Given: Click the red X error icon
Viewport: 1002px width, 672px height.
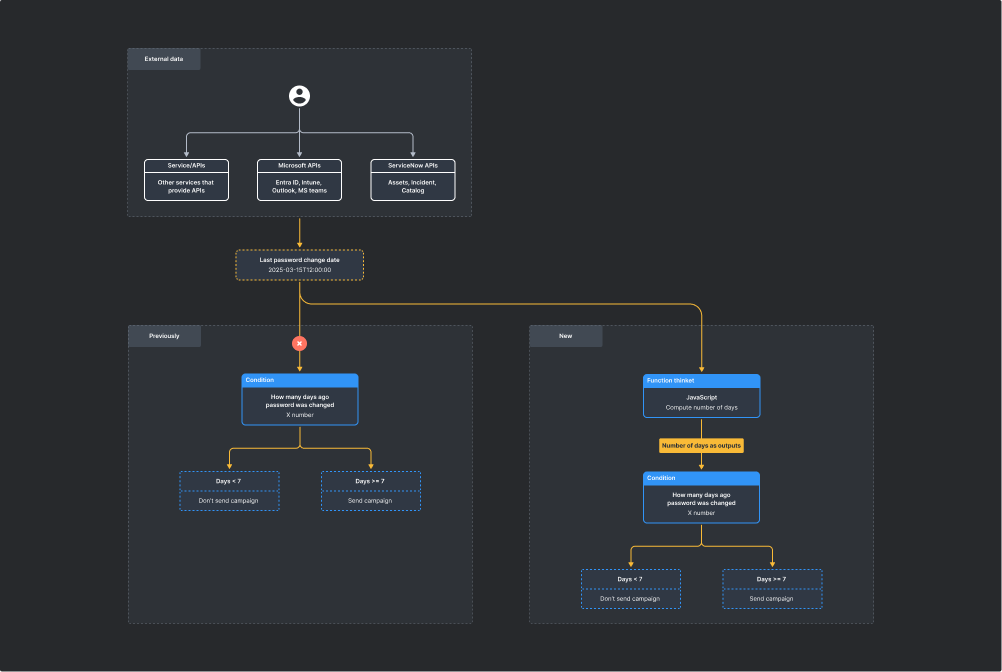Looking at the screenshot, I should tap(299, 343).
